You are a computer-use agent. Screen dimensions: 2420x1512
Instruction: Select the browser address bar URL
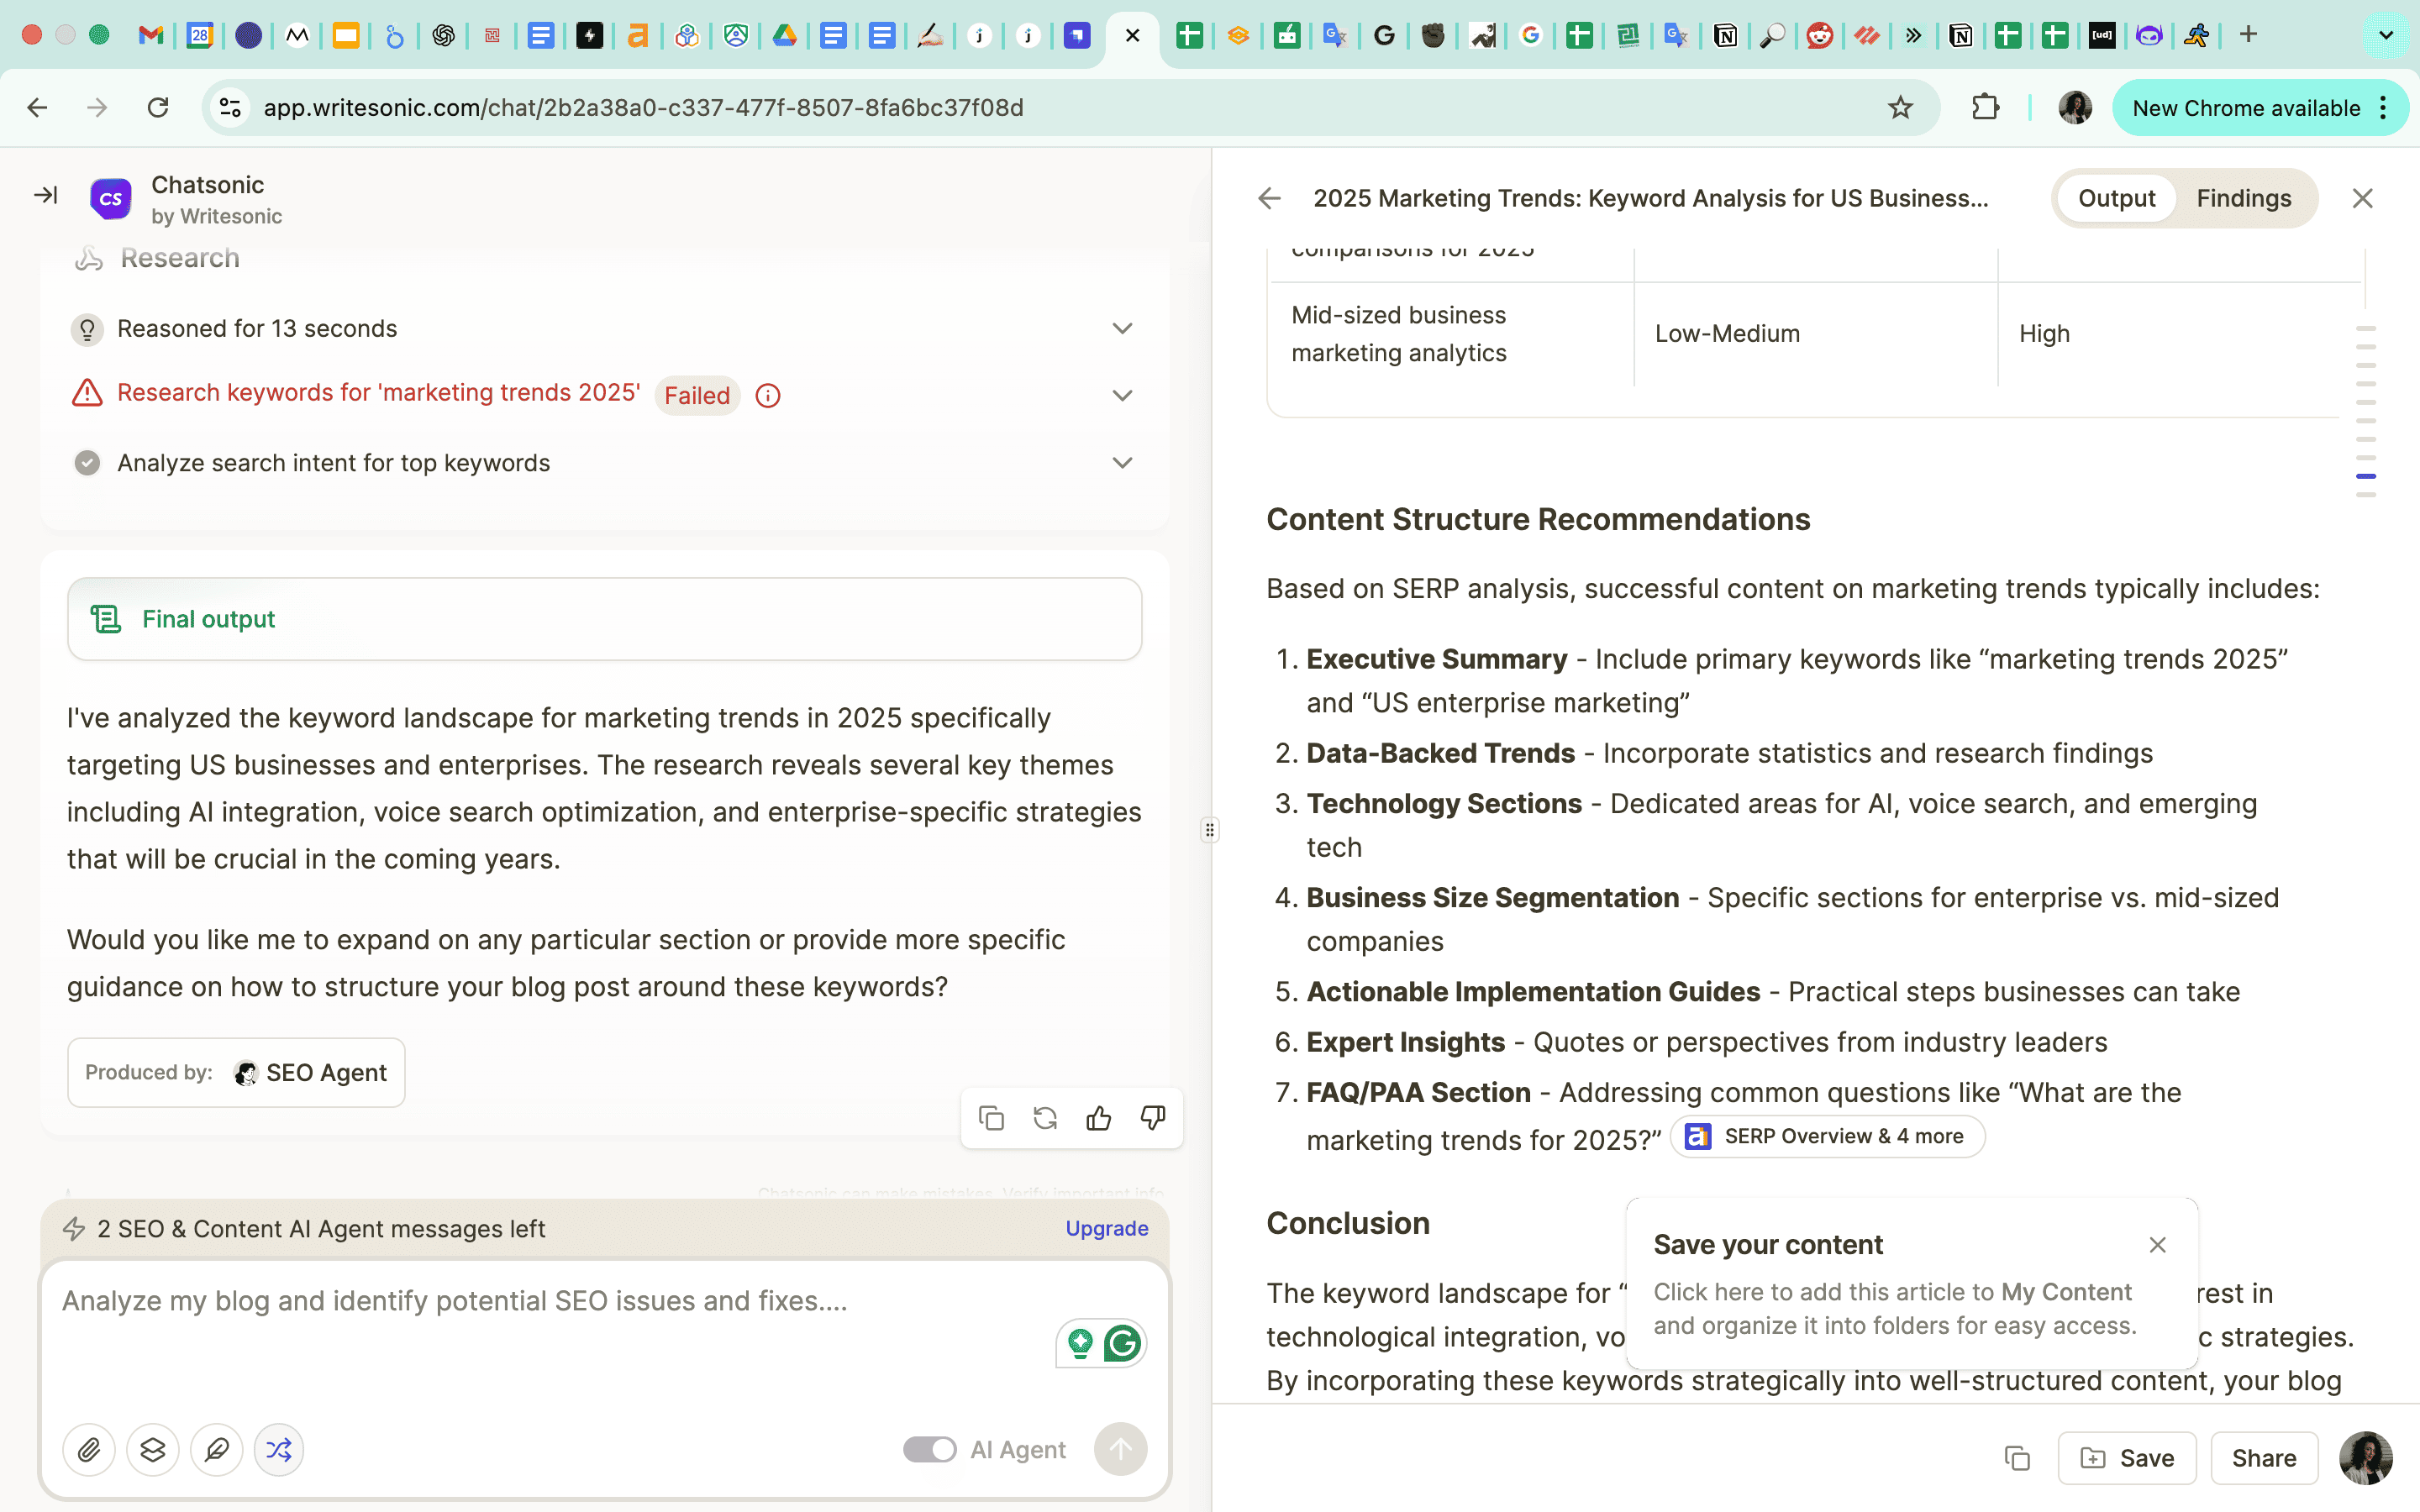click(x=642, y=107)
